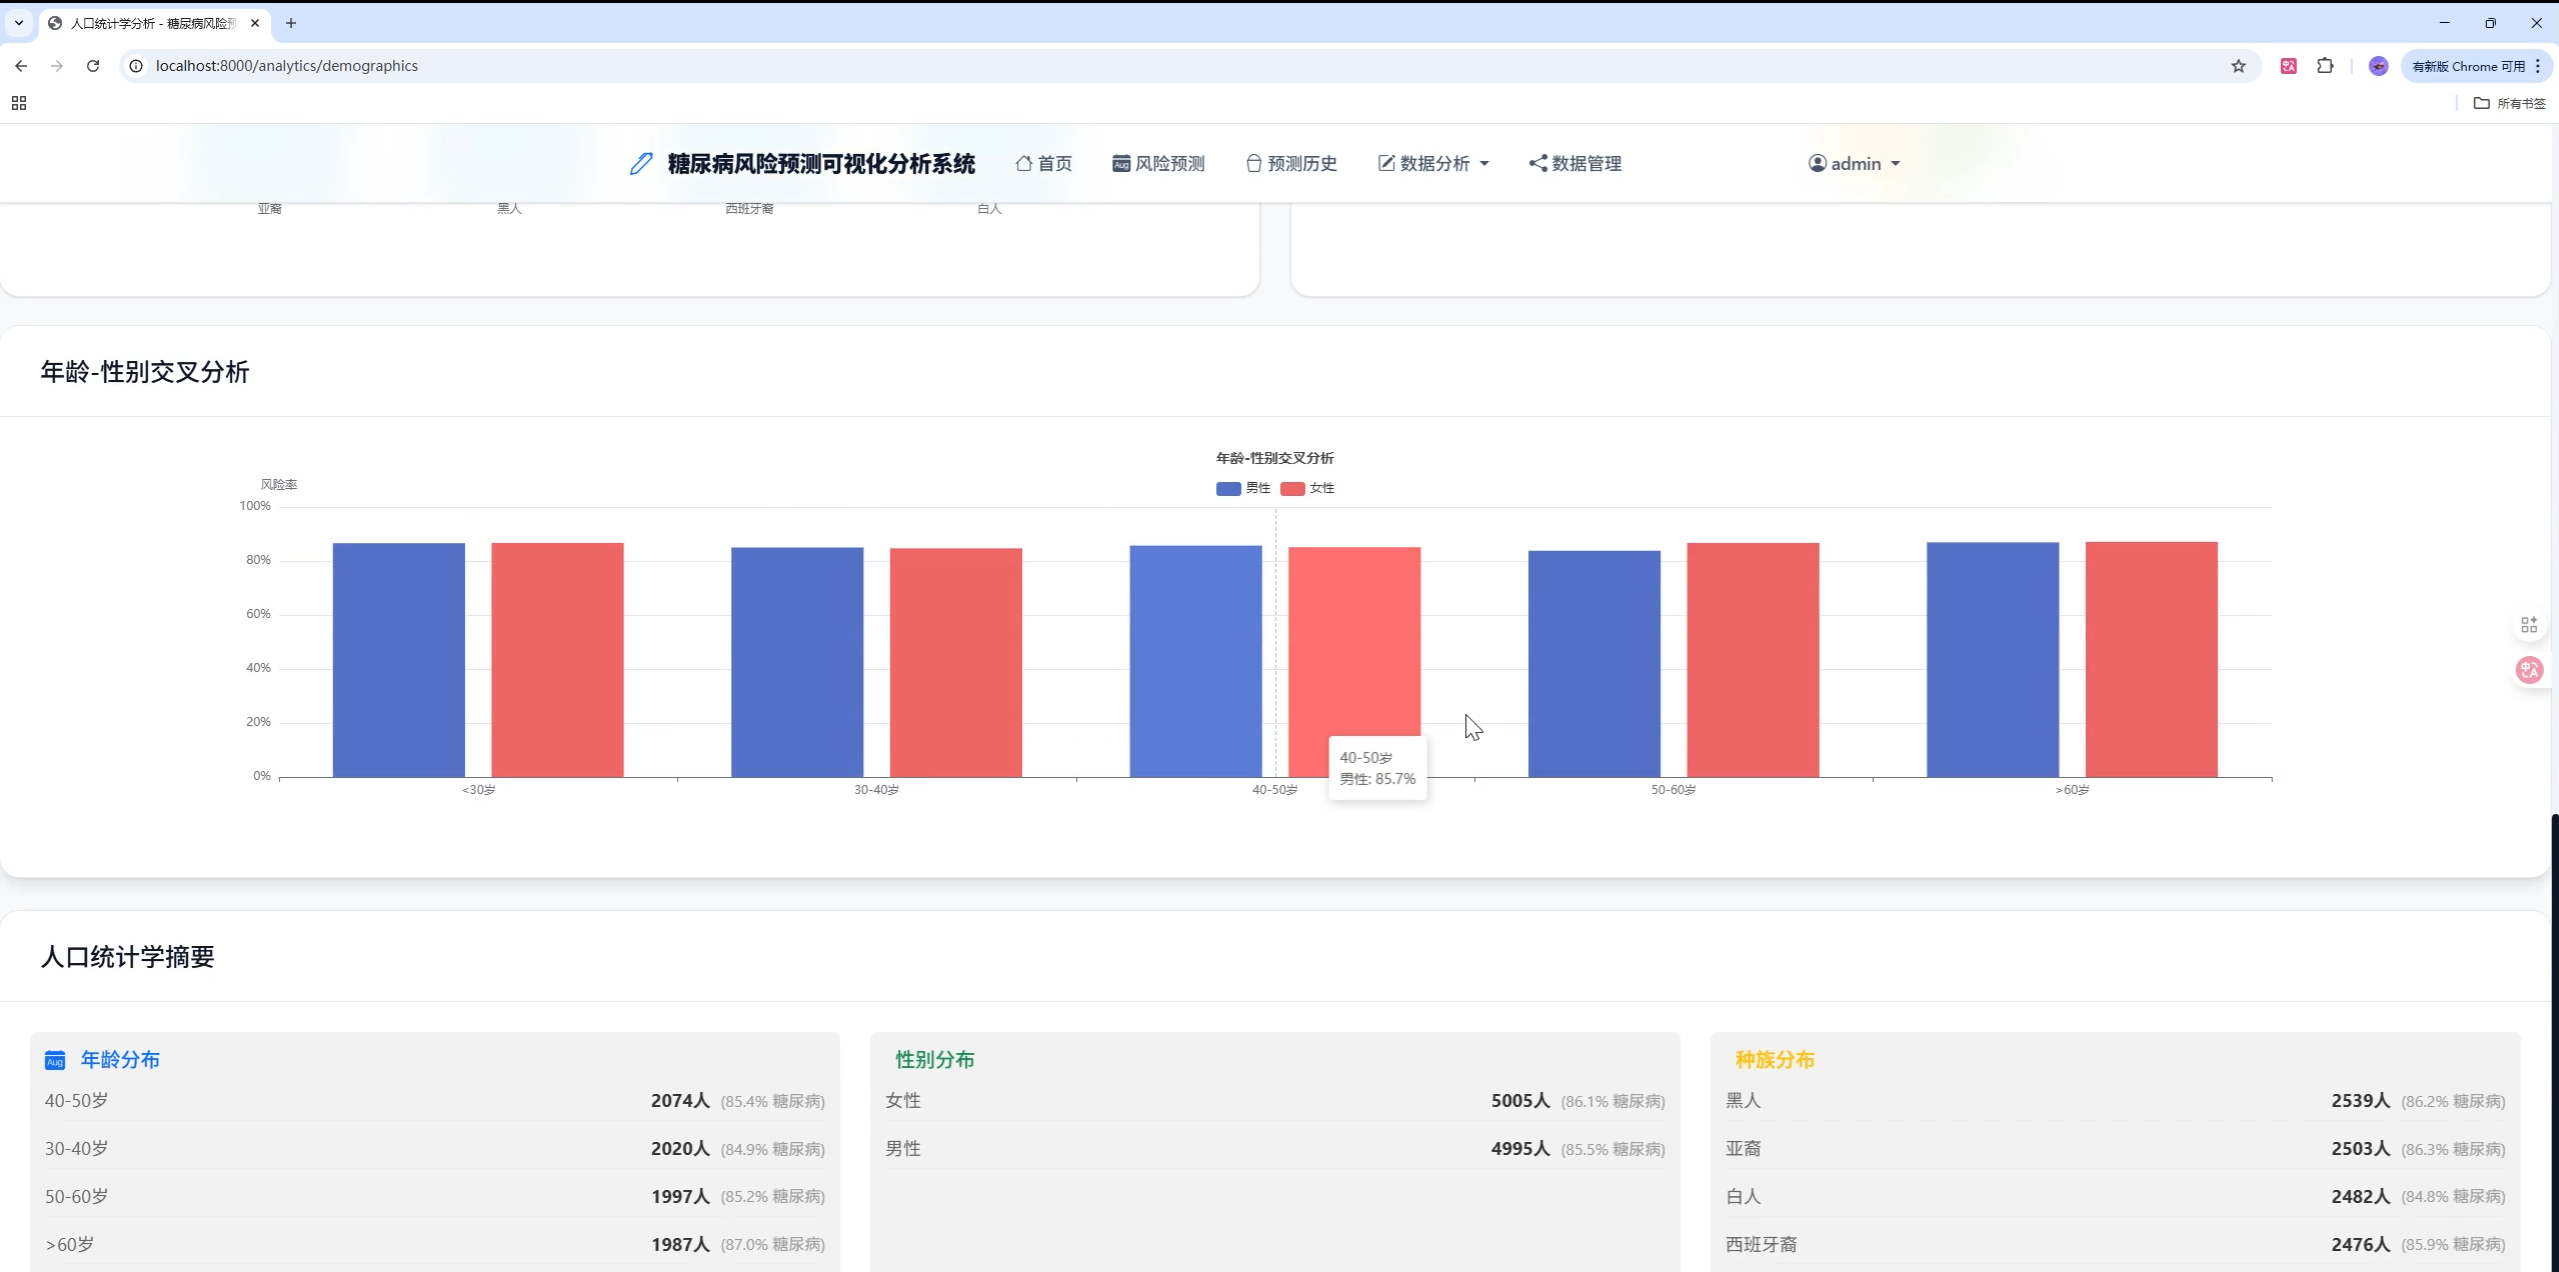Click the home icon next to 首页
This screenshot has height=1272, width=2559.
(1024, 163)
